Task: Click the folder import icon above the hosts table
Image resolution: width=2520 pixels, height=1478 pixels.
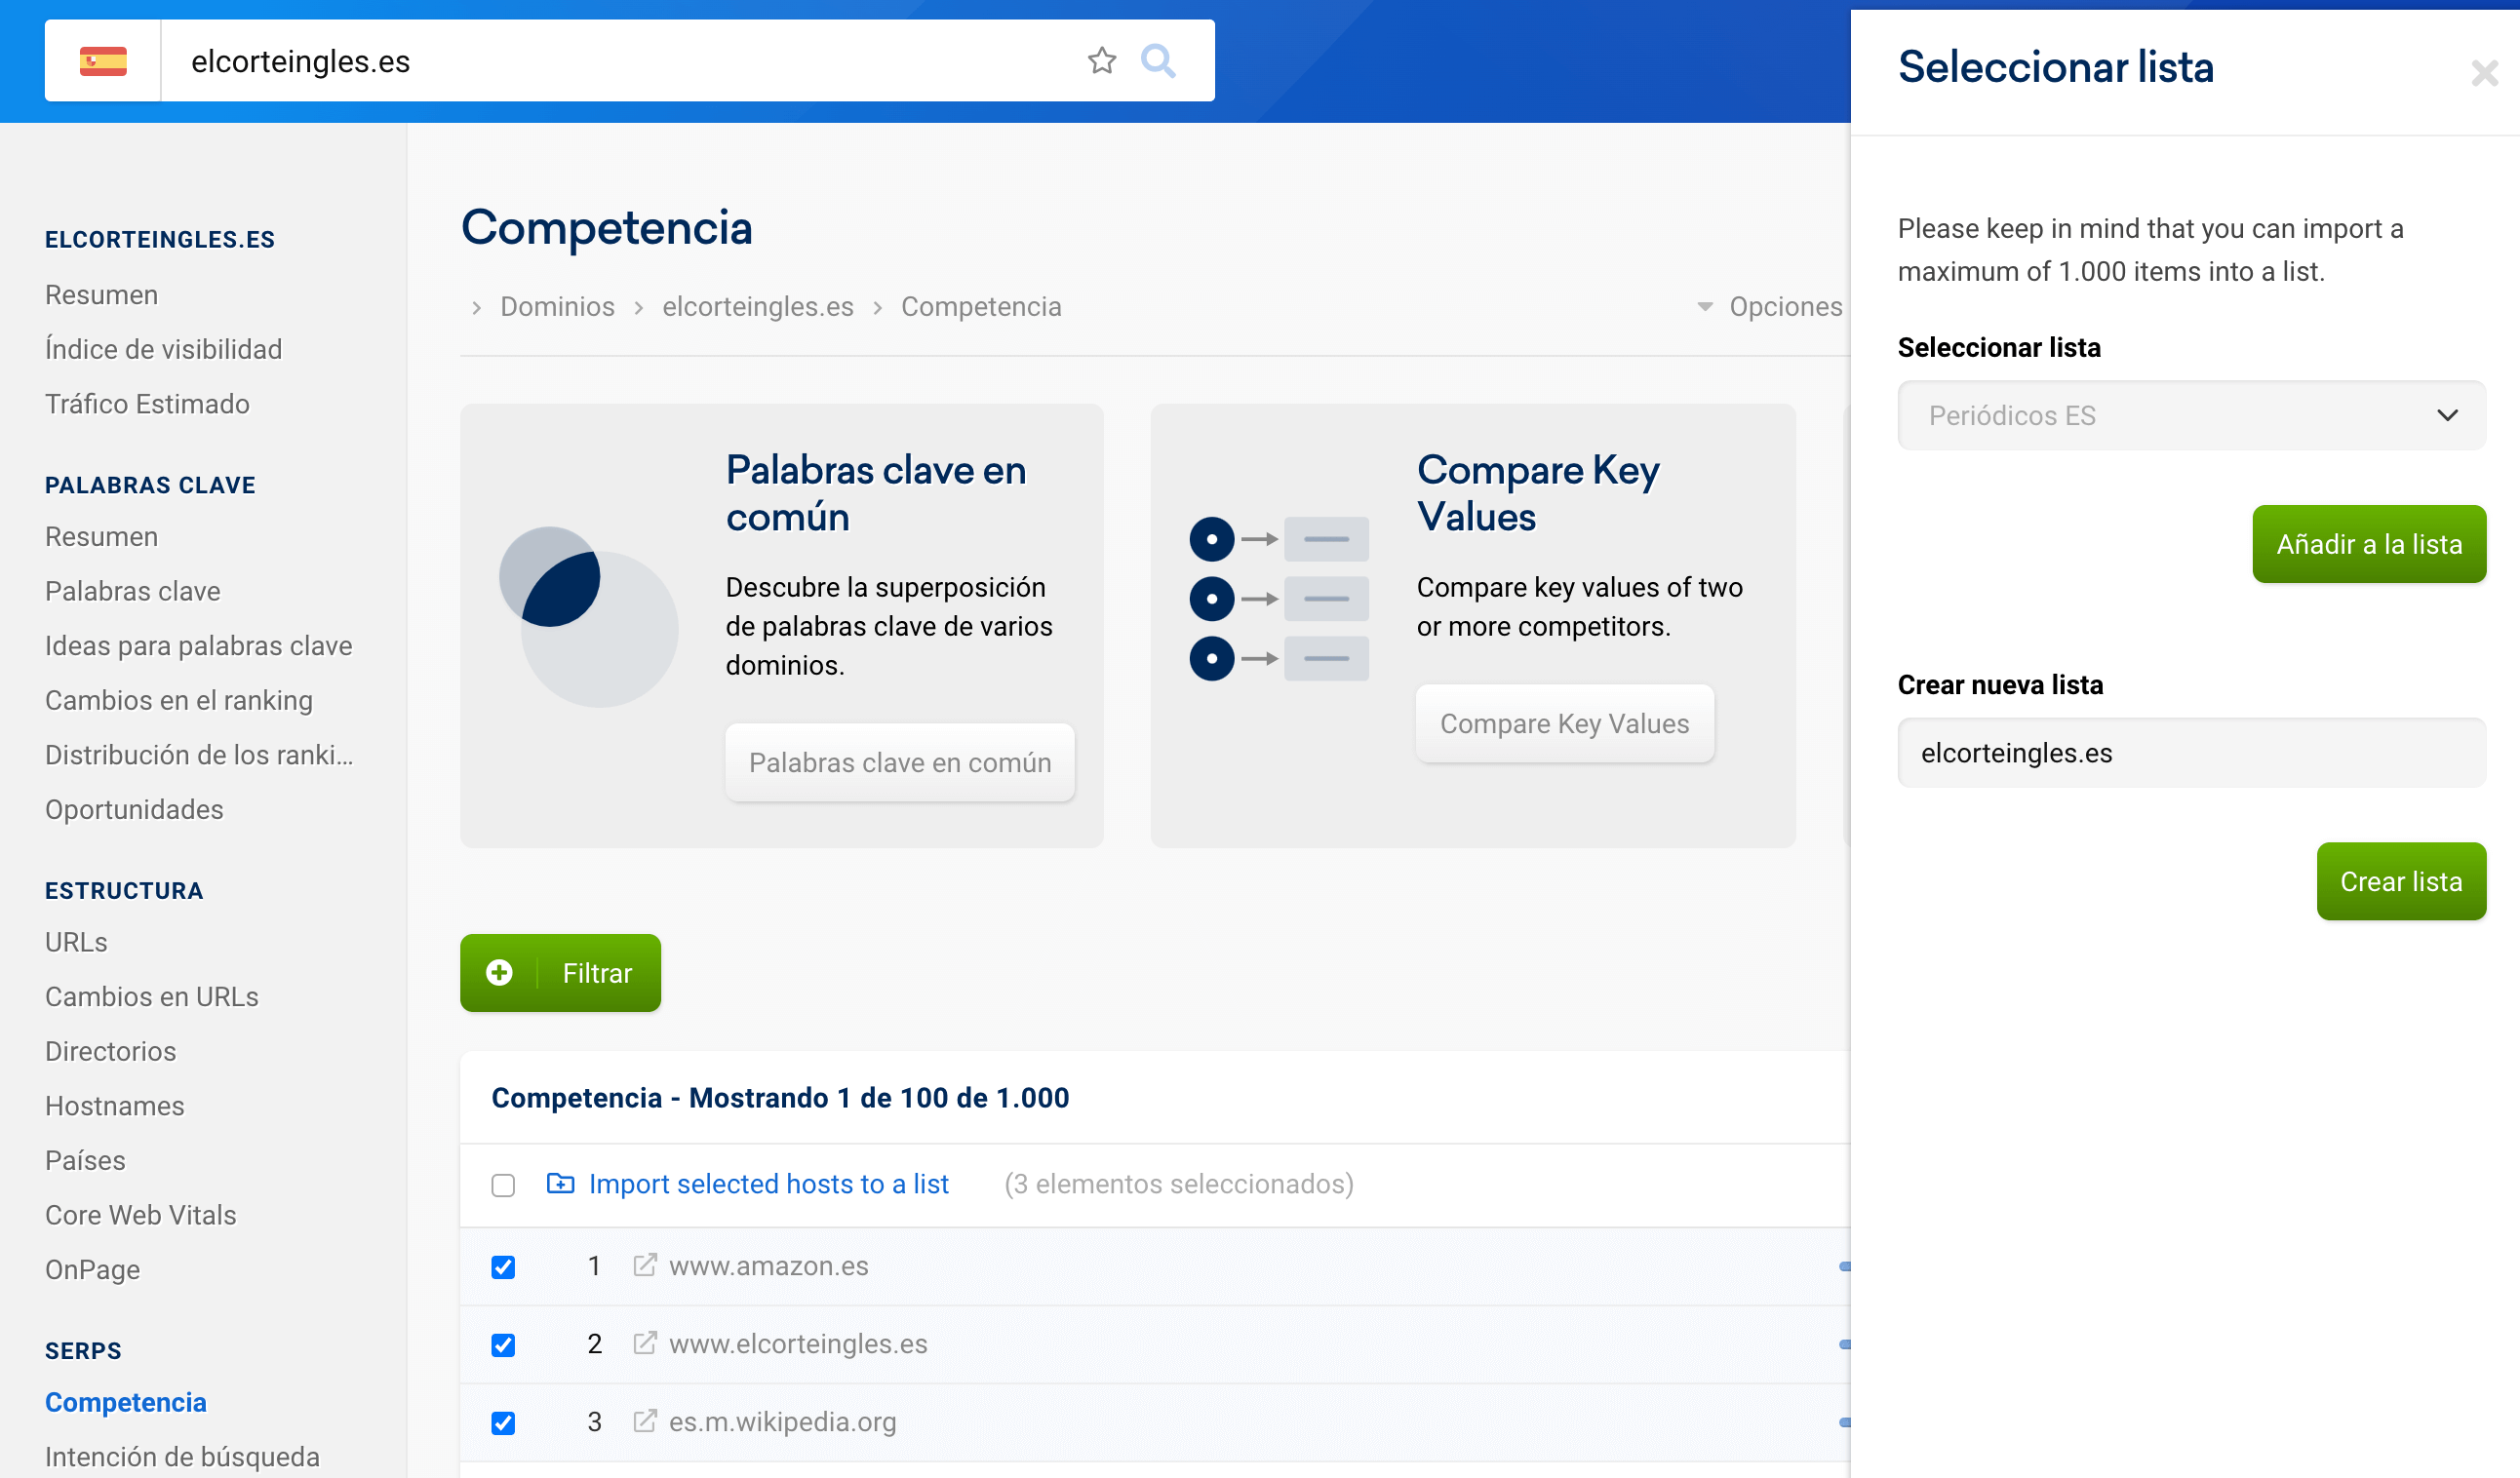Action: 560,1184
